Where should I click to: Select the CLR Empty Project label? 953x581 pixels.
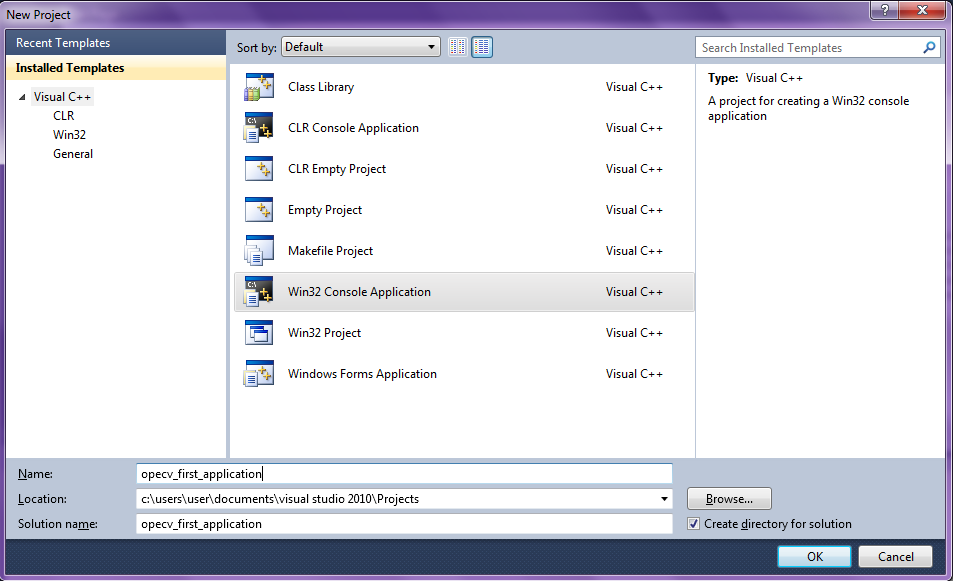(337, 169)
